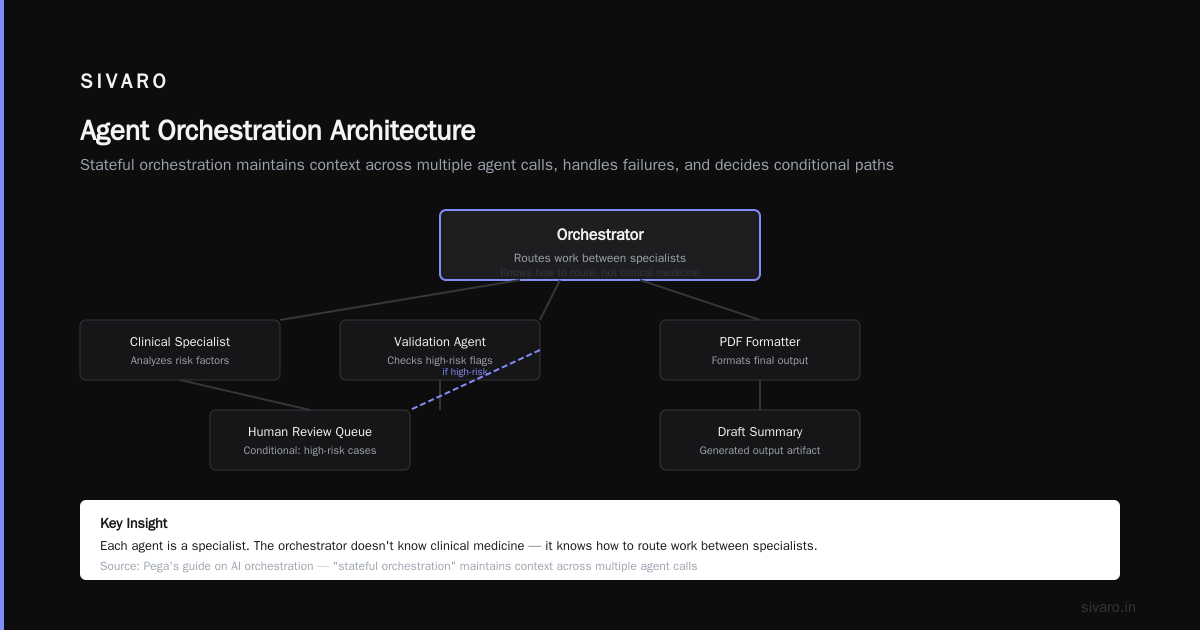1200x630 pixels.
Task: Click the Key Insight heading
Action: 134,523
